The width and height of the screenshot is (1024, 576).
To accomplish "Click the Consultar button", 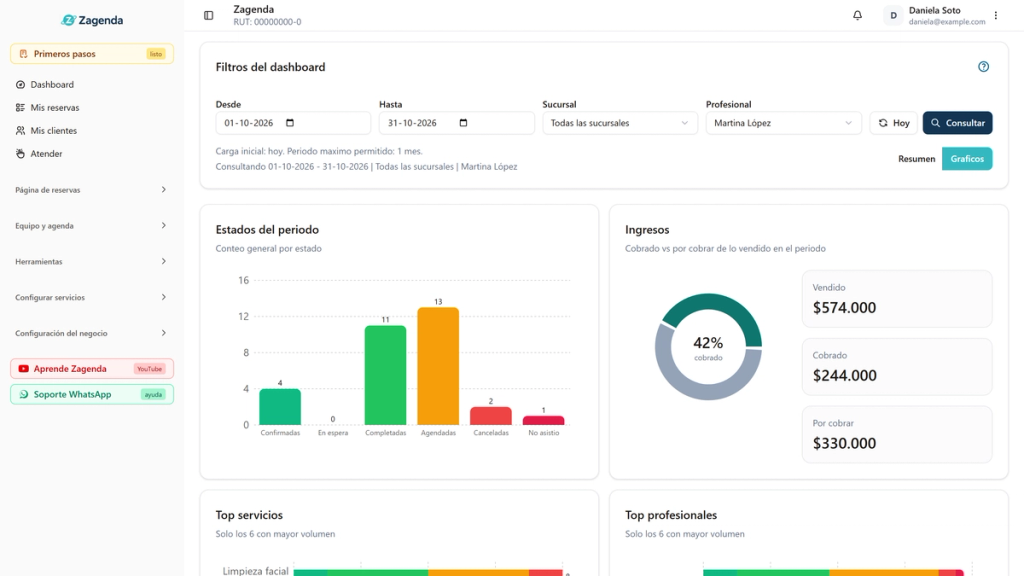I will pos(957,123).
